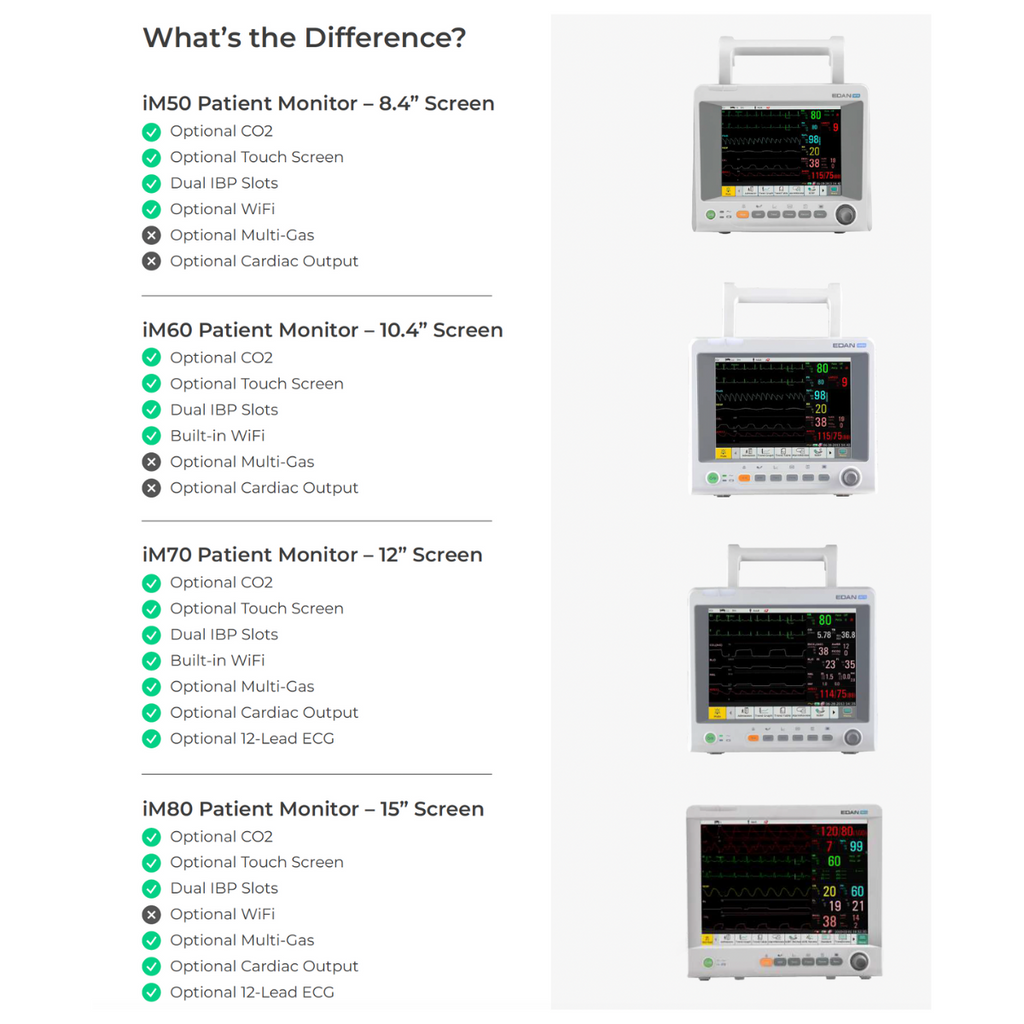Click the X icon beside iM60 Optional Cardiac Output
The image size is (1024, 1024).
(x=152, y=488)
